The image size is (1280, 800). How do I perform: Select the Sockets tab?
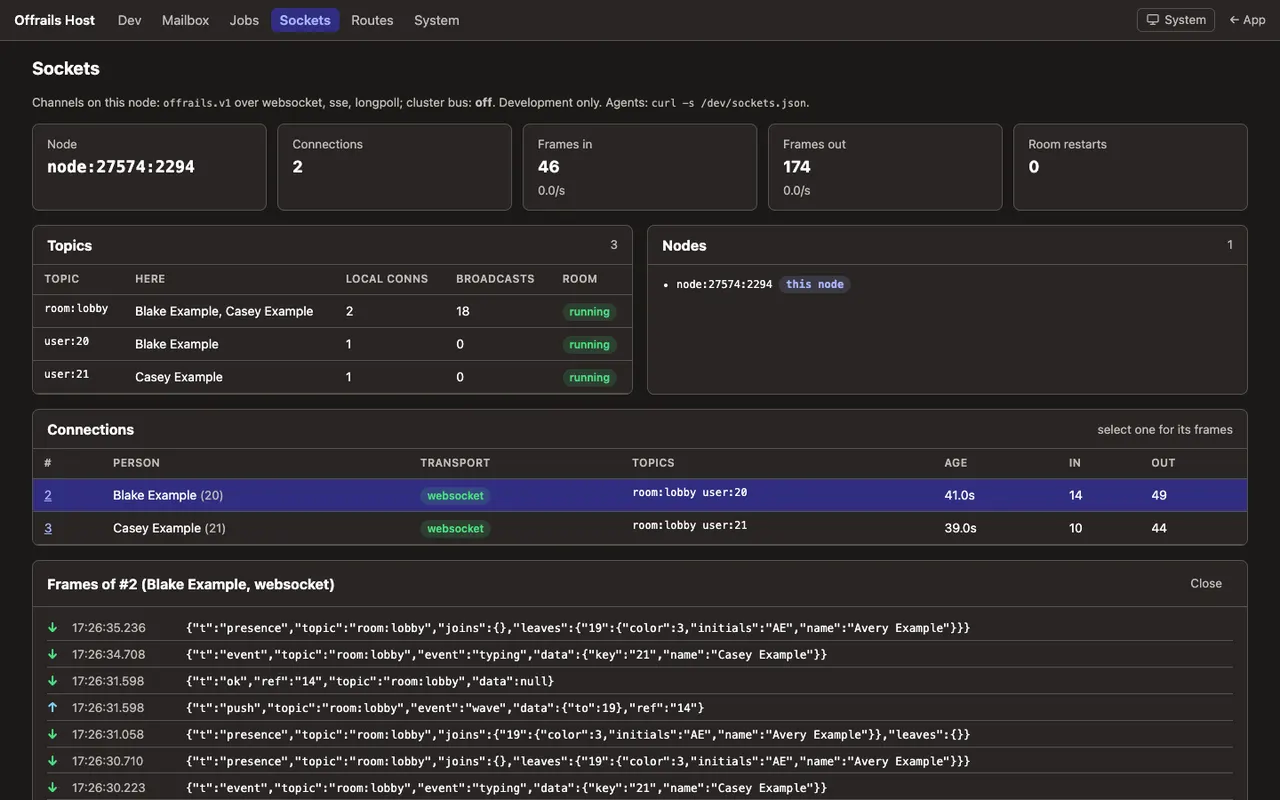click(x=305, y=20)
